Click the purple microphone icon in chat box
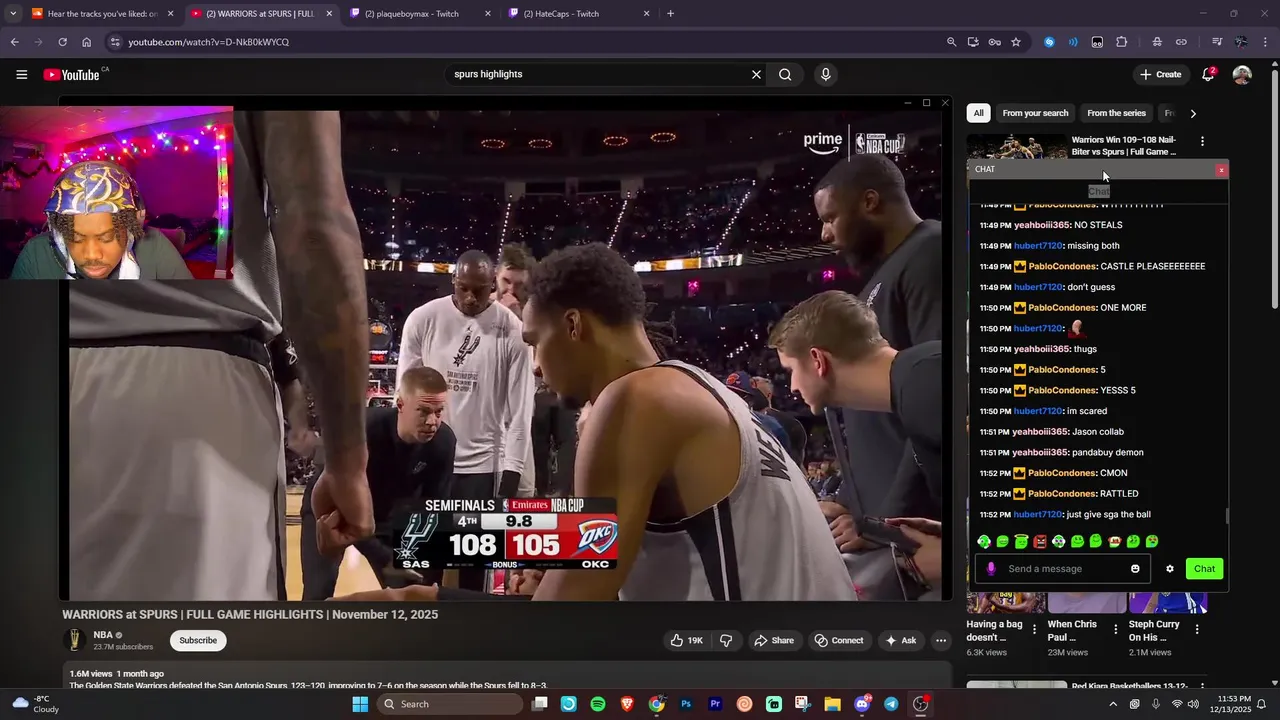The image size is (1280, 720). click(991, 569)
